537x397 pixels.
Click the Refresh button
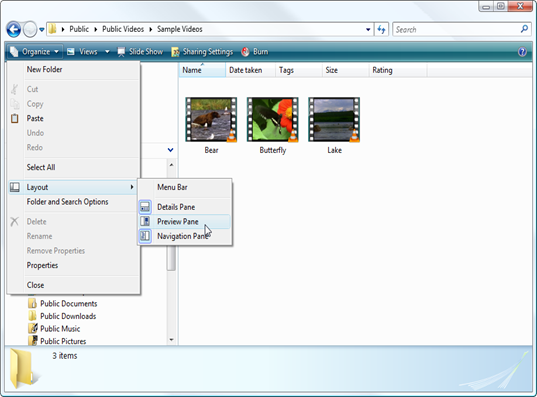382,29
